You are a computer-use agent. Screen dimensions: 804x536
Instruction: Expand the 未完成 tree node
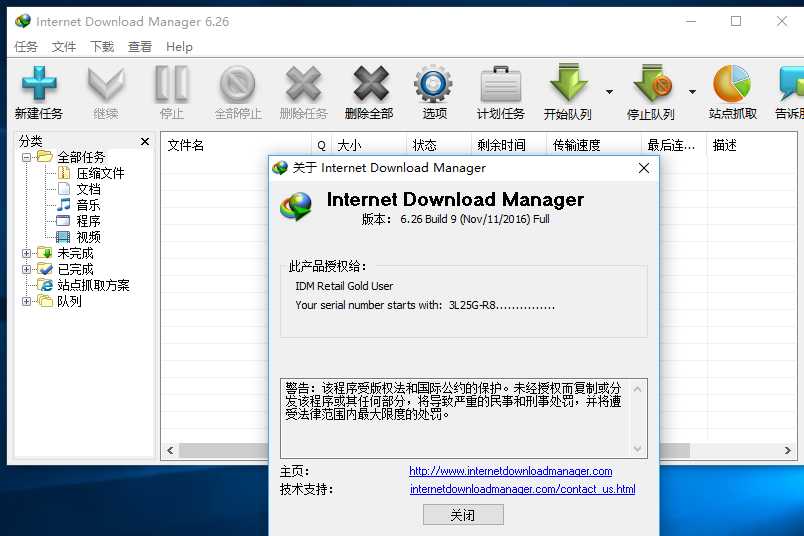pyautogui.click(x=27, y=253)
